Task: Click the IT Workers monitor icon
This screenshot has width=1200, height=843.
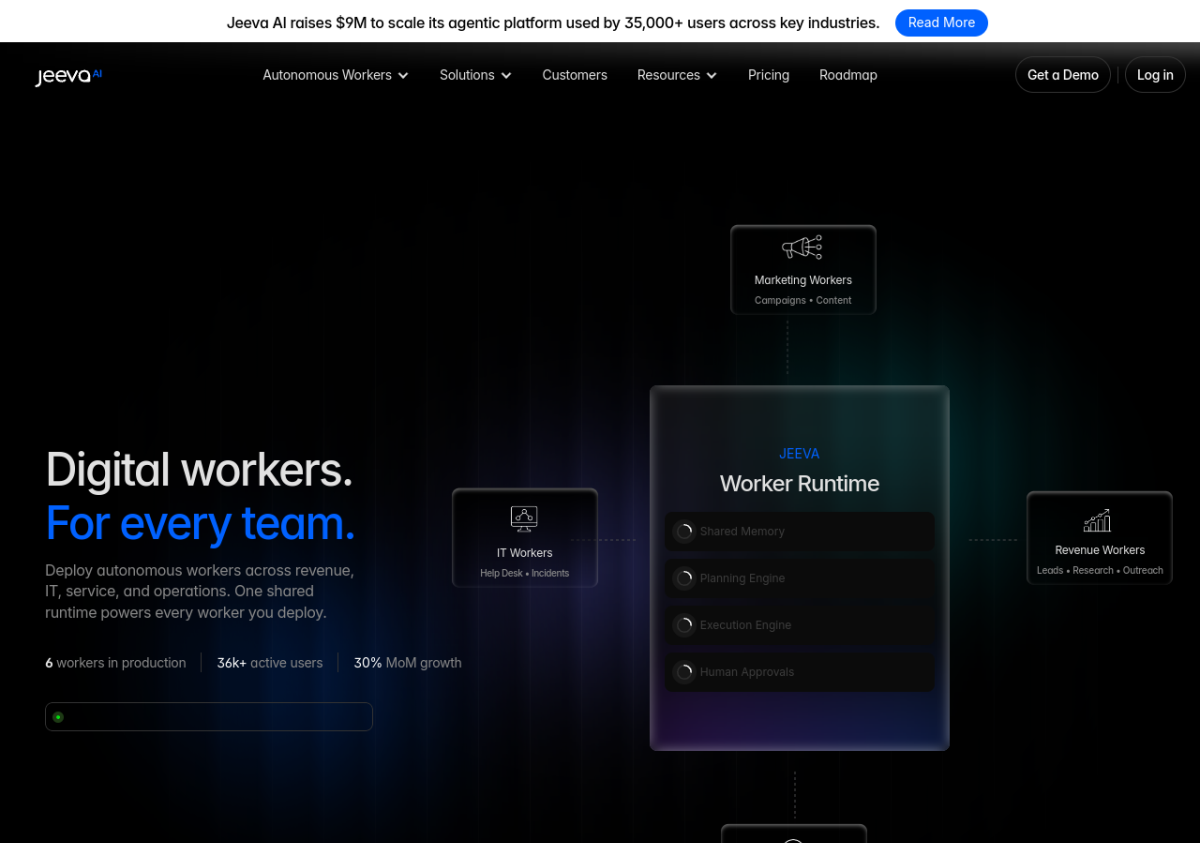Action: pyautogui.click(x=524, y=518)
